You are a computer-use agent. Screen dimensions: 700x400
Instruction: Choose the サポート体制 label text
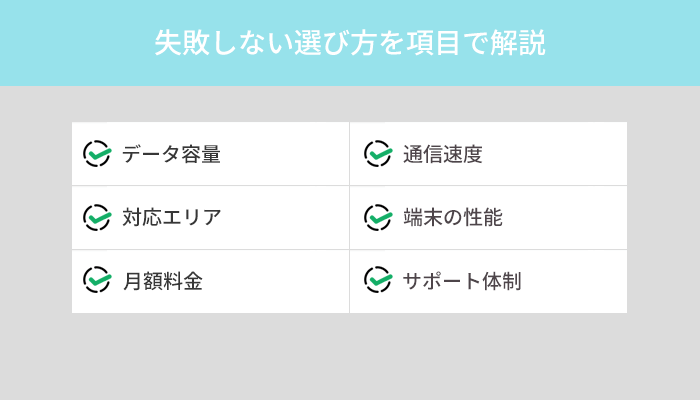[x=462, y=281]
